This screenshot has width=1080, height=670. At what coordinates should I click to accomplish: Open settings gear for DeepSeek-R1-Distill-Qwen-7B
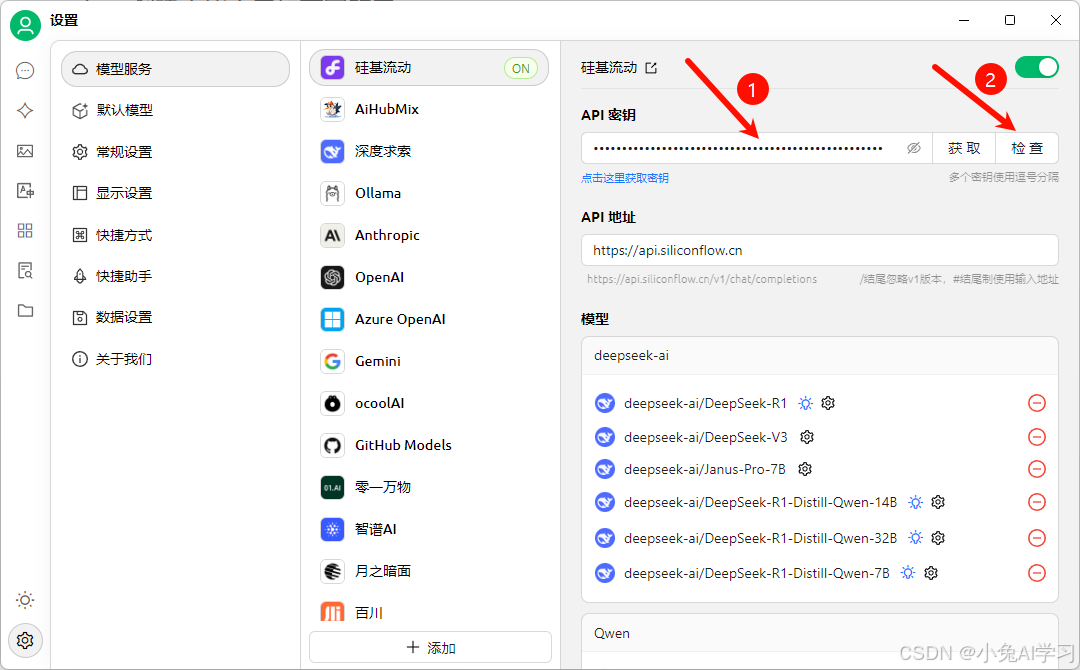click(931, 573)
